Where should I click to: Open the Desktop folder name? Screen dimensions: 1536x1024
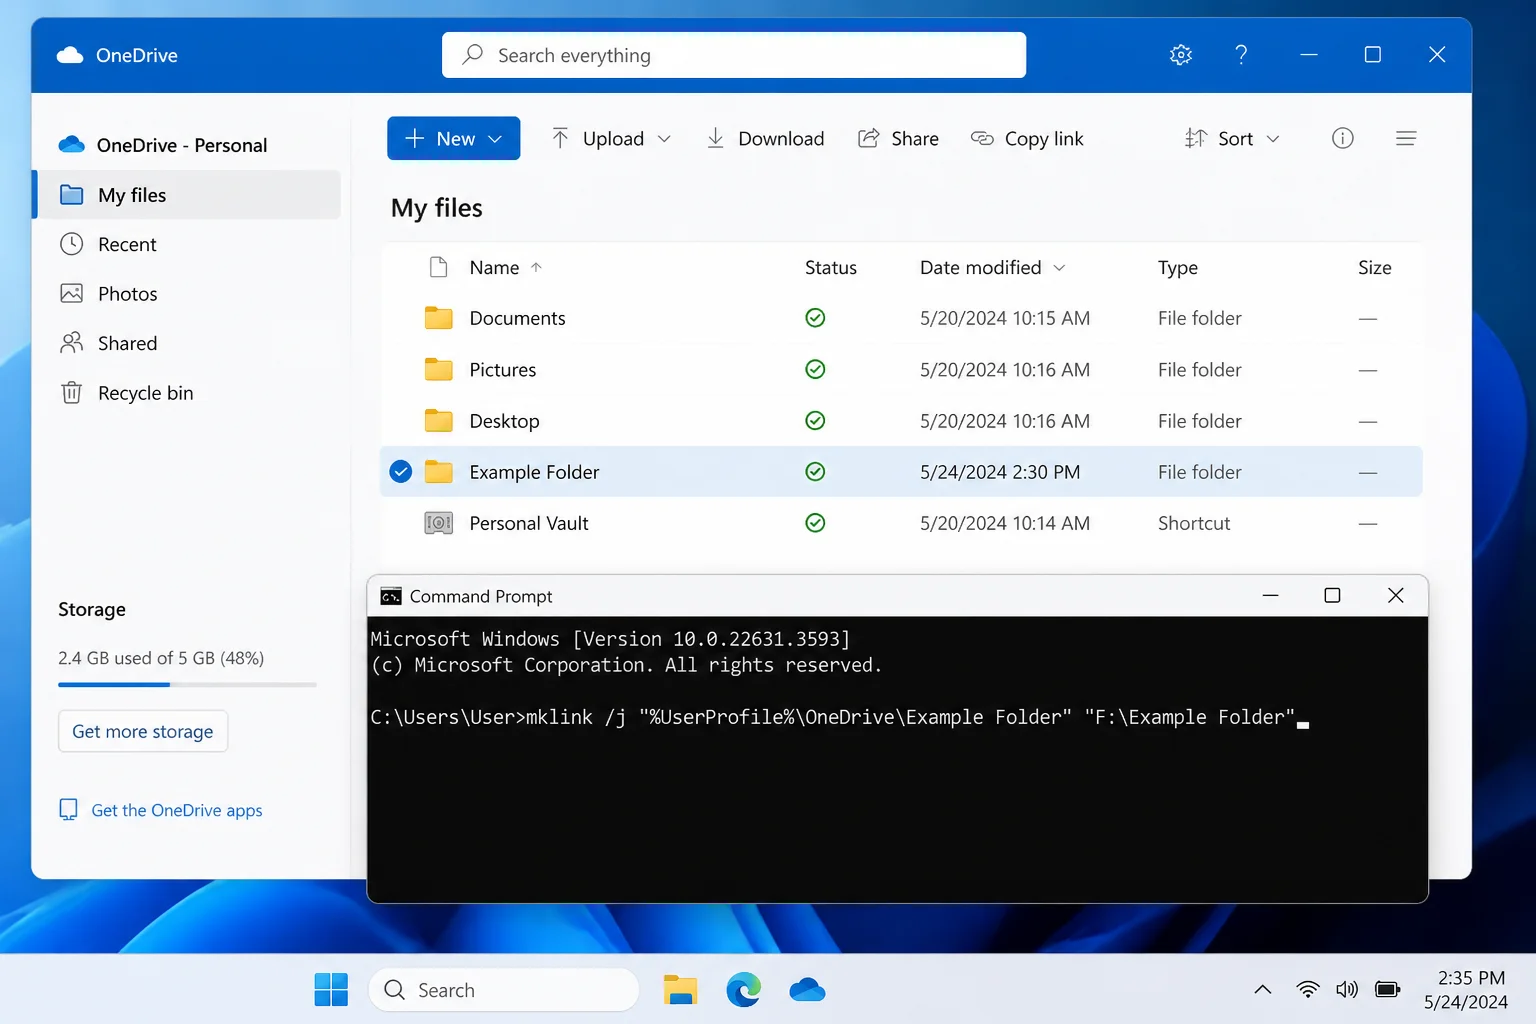coord(504,421)
